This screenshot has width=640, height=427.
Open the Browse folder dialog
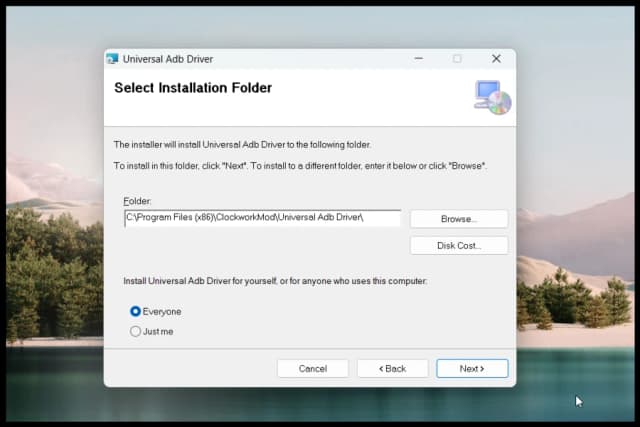point(459,219)
